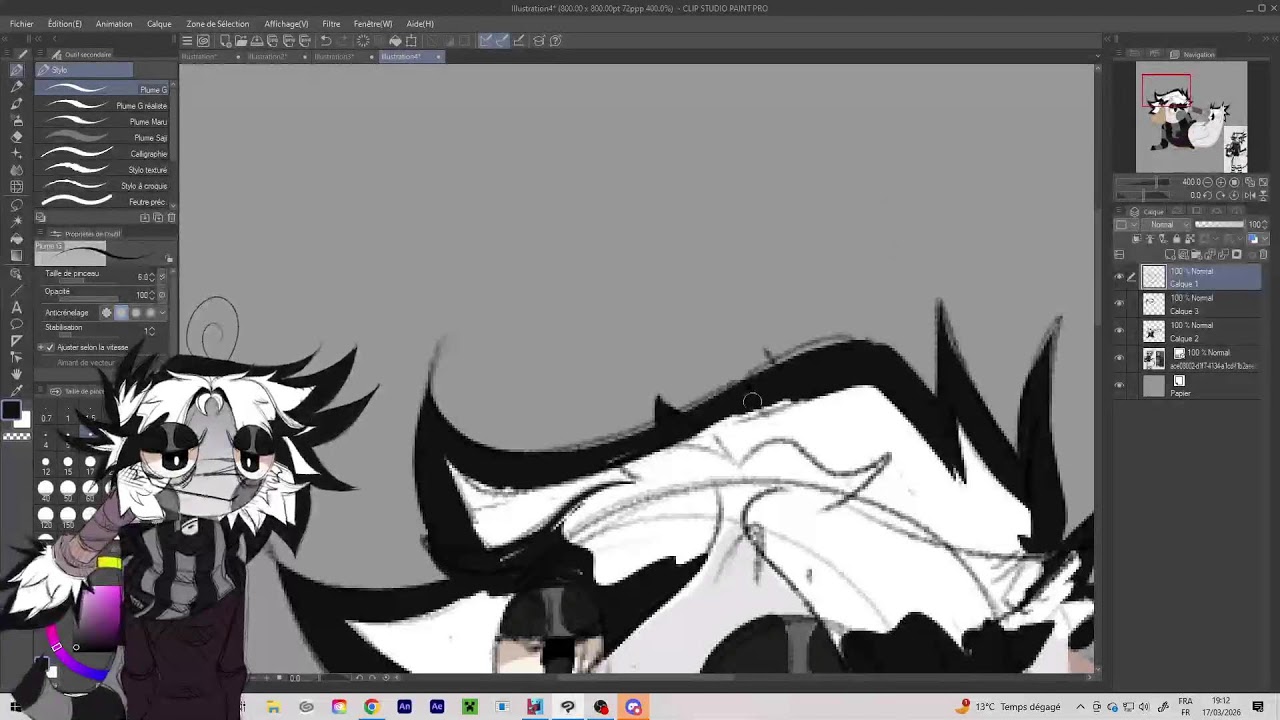Select the Text tool (A icon)

tap(17, 308)
